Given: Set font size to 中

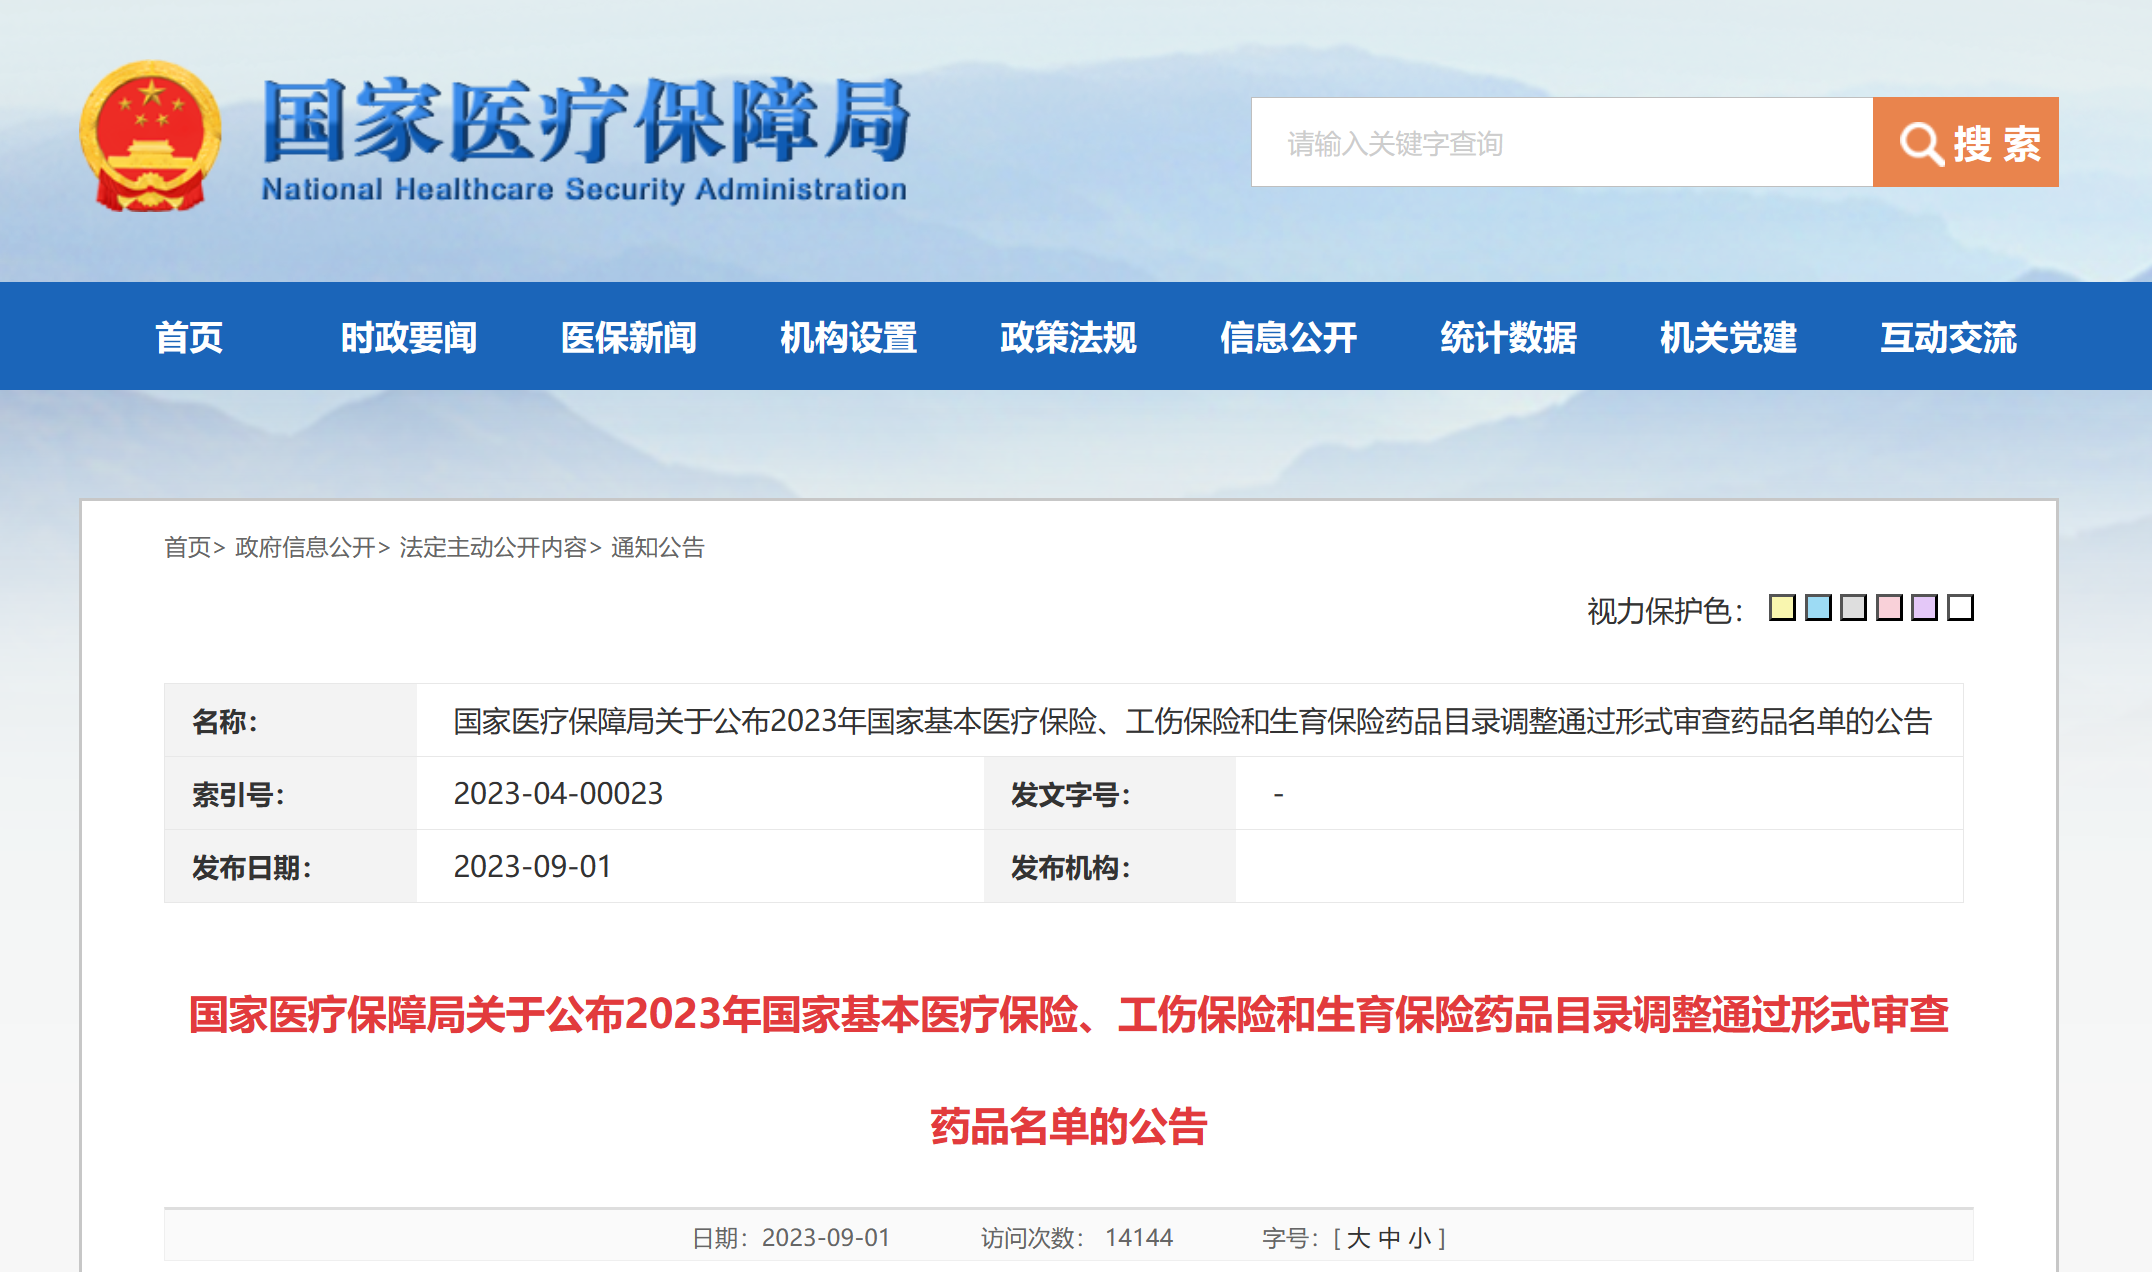Looking at the screenshot, I should point(1389,1238).
